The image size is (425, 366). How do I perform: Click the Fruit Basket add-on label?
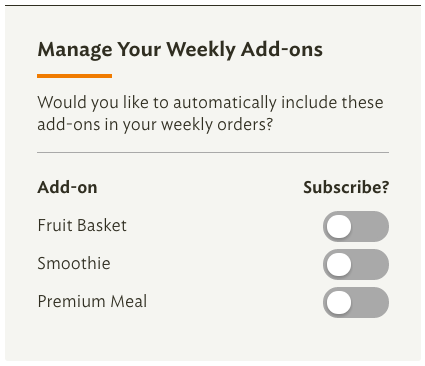82,225
